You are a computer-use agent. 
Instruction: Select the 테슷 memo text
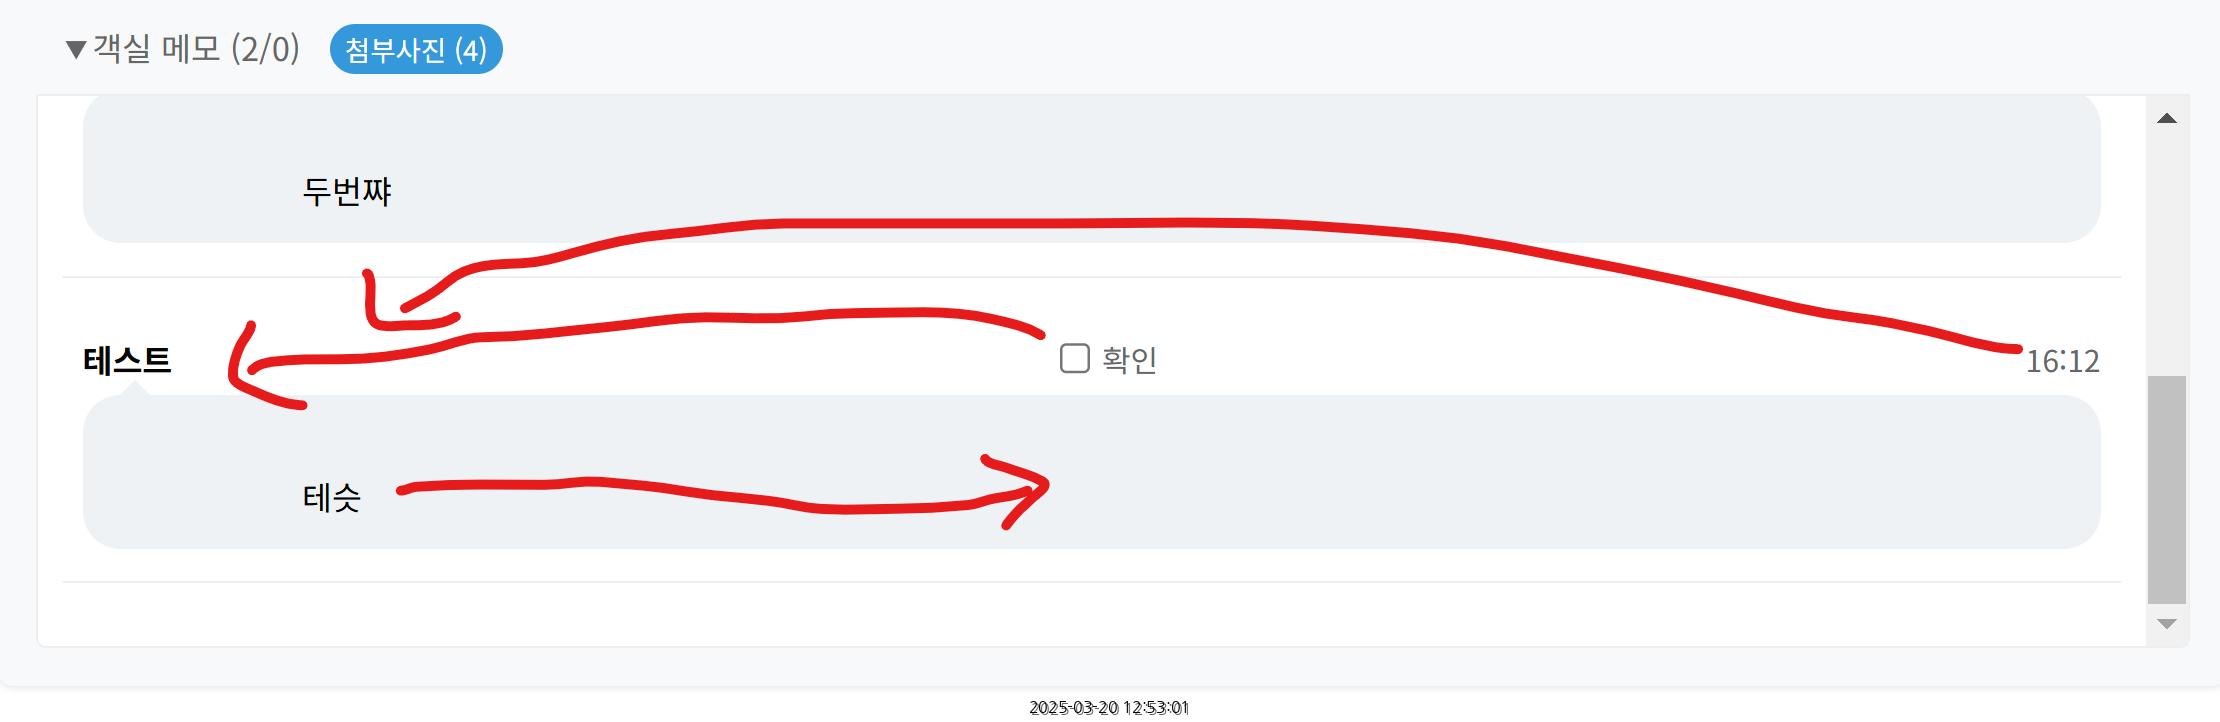point(332,497)
